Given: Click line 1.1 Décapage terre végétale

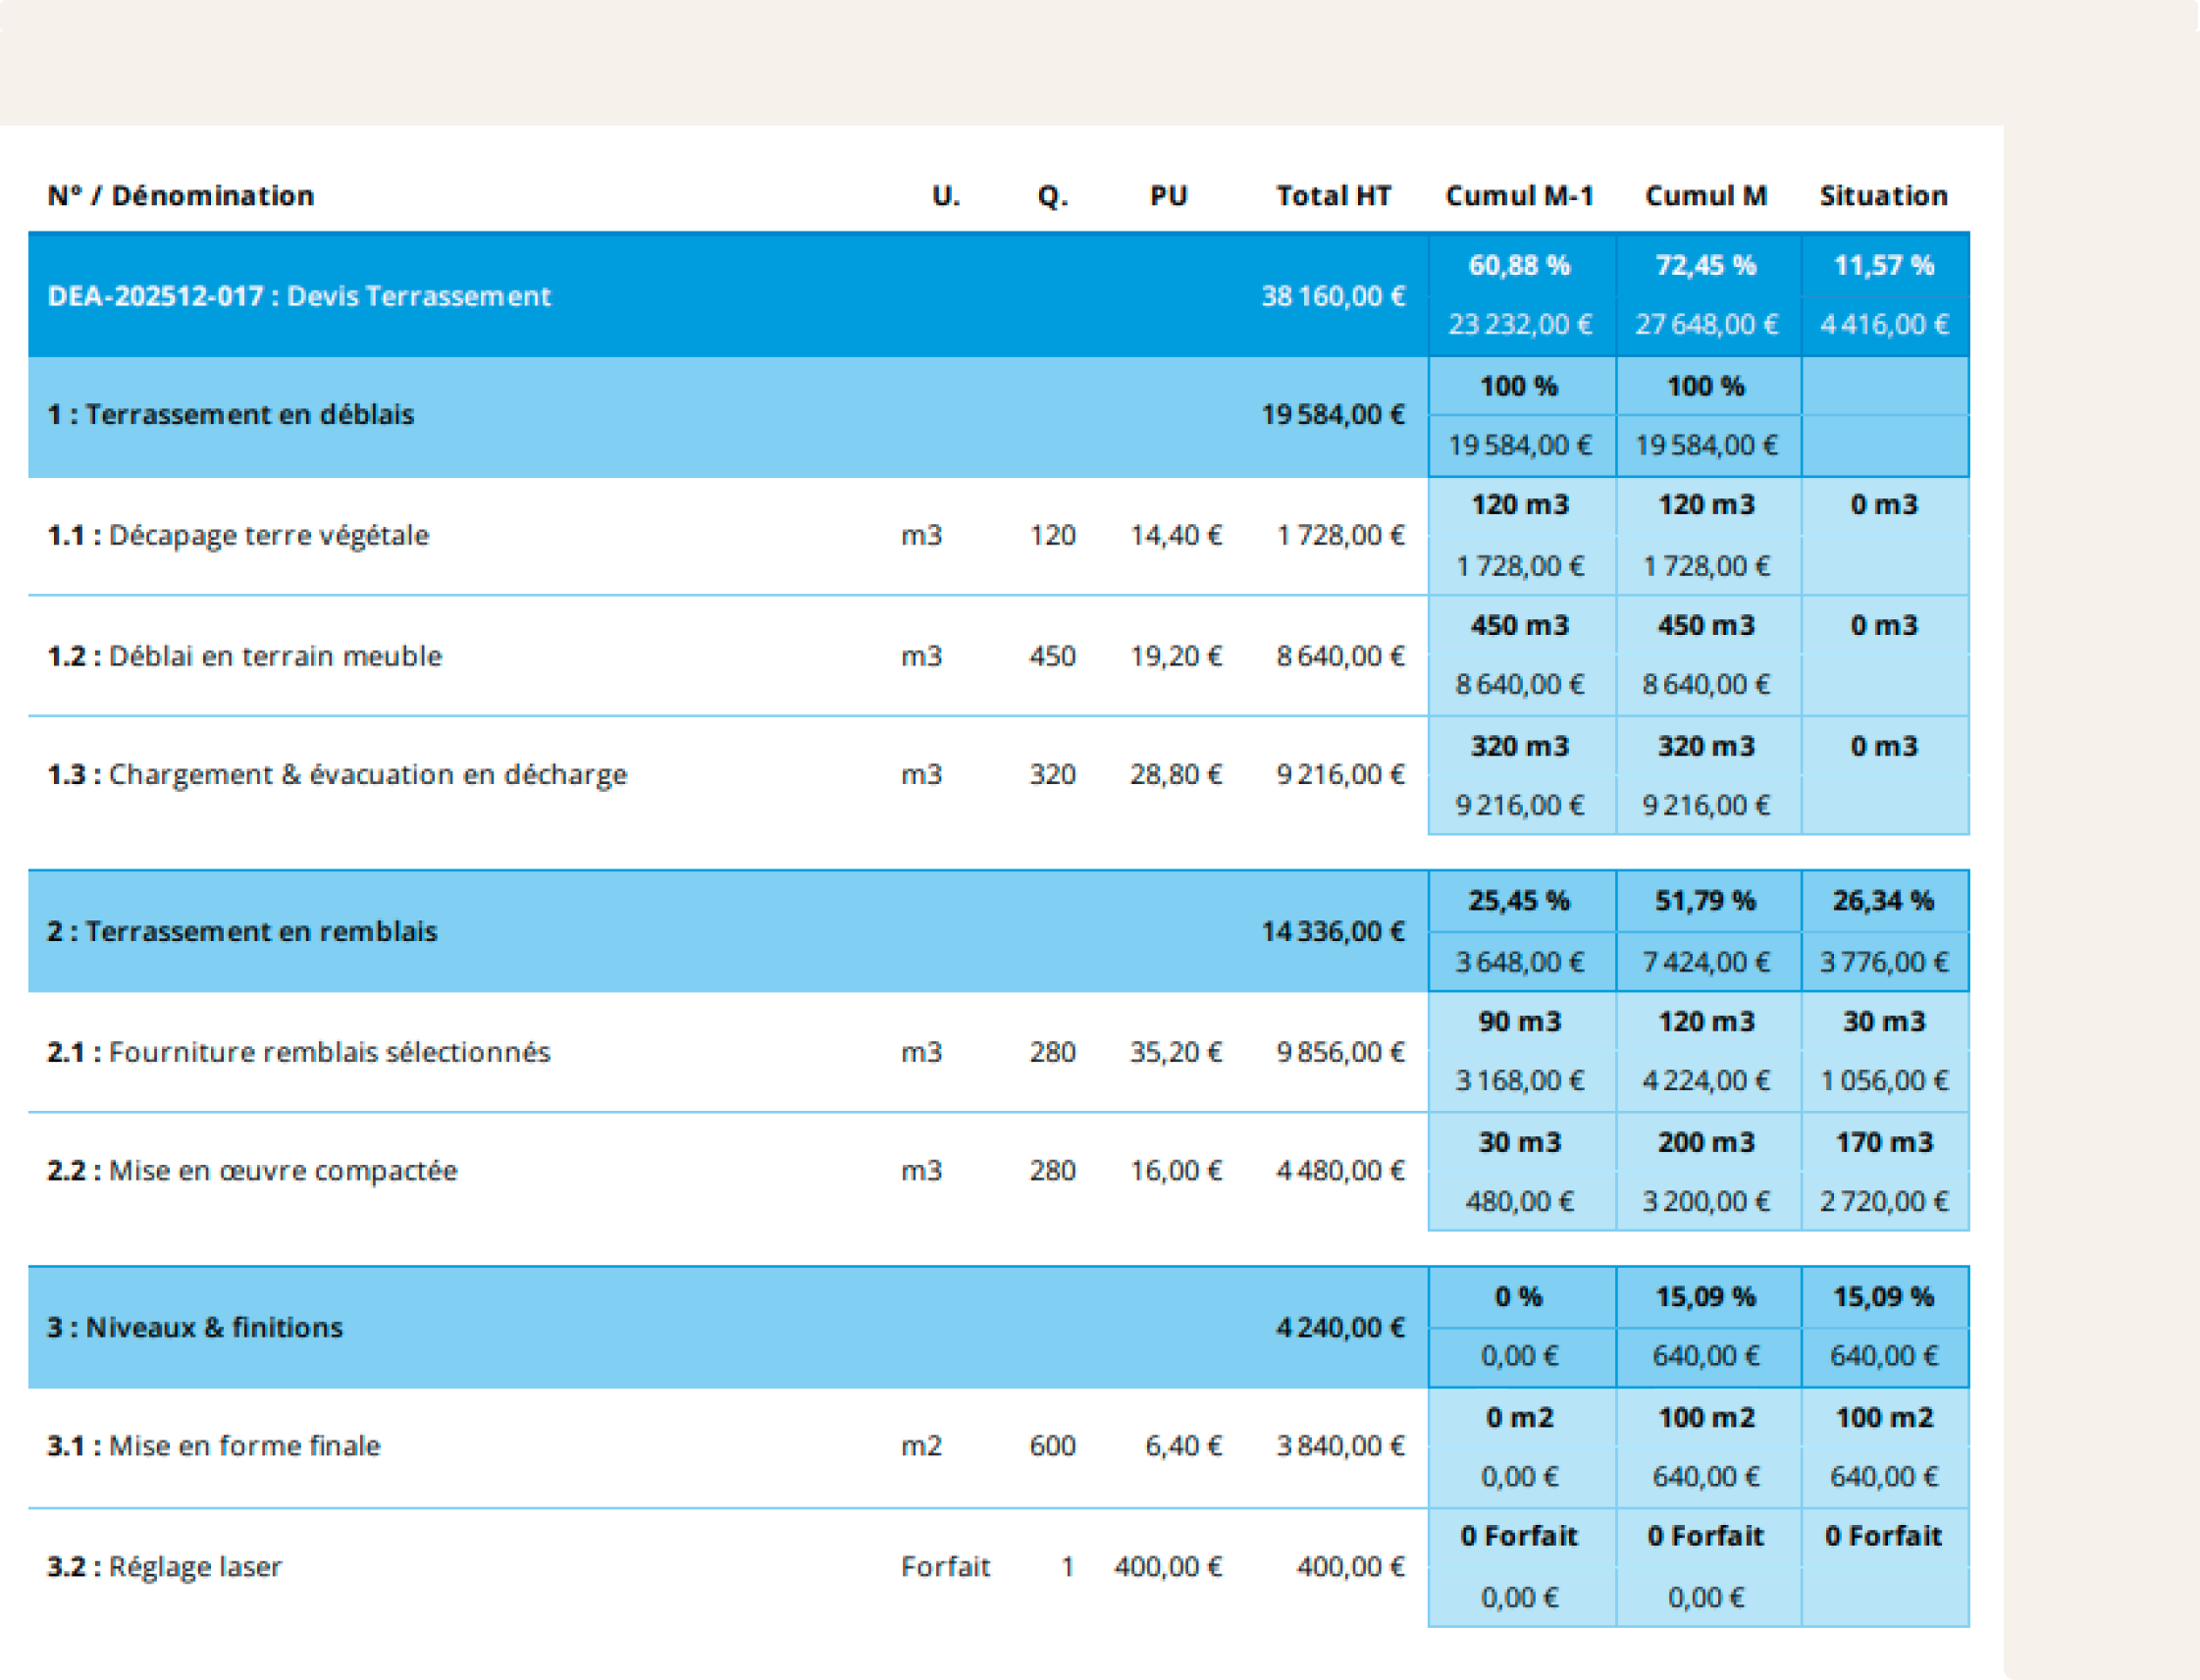Looking at the screenshot, I should [238, 536].
